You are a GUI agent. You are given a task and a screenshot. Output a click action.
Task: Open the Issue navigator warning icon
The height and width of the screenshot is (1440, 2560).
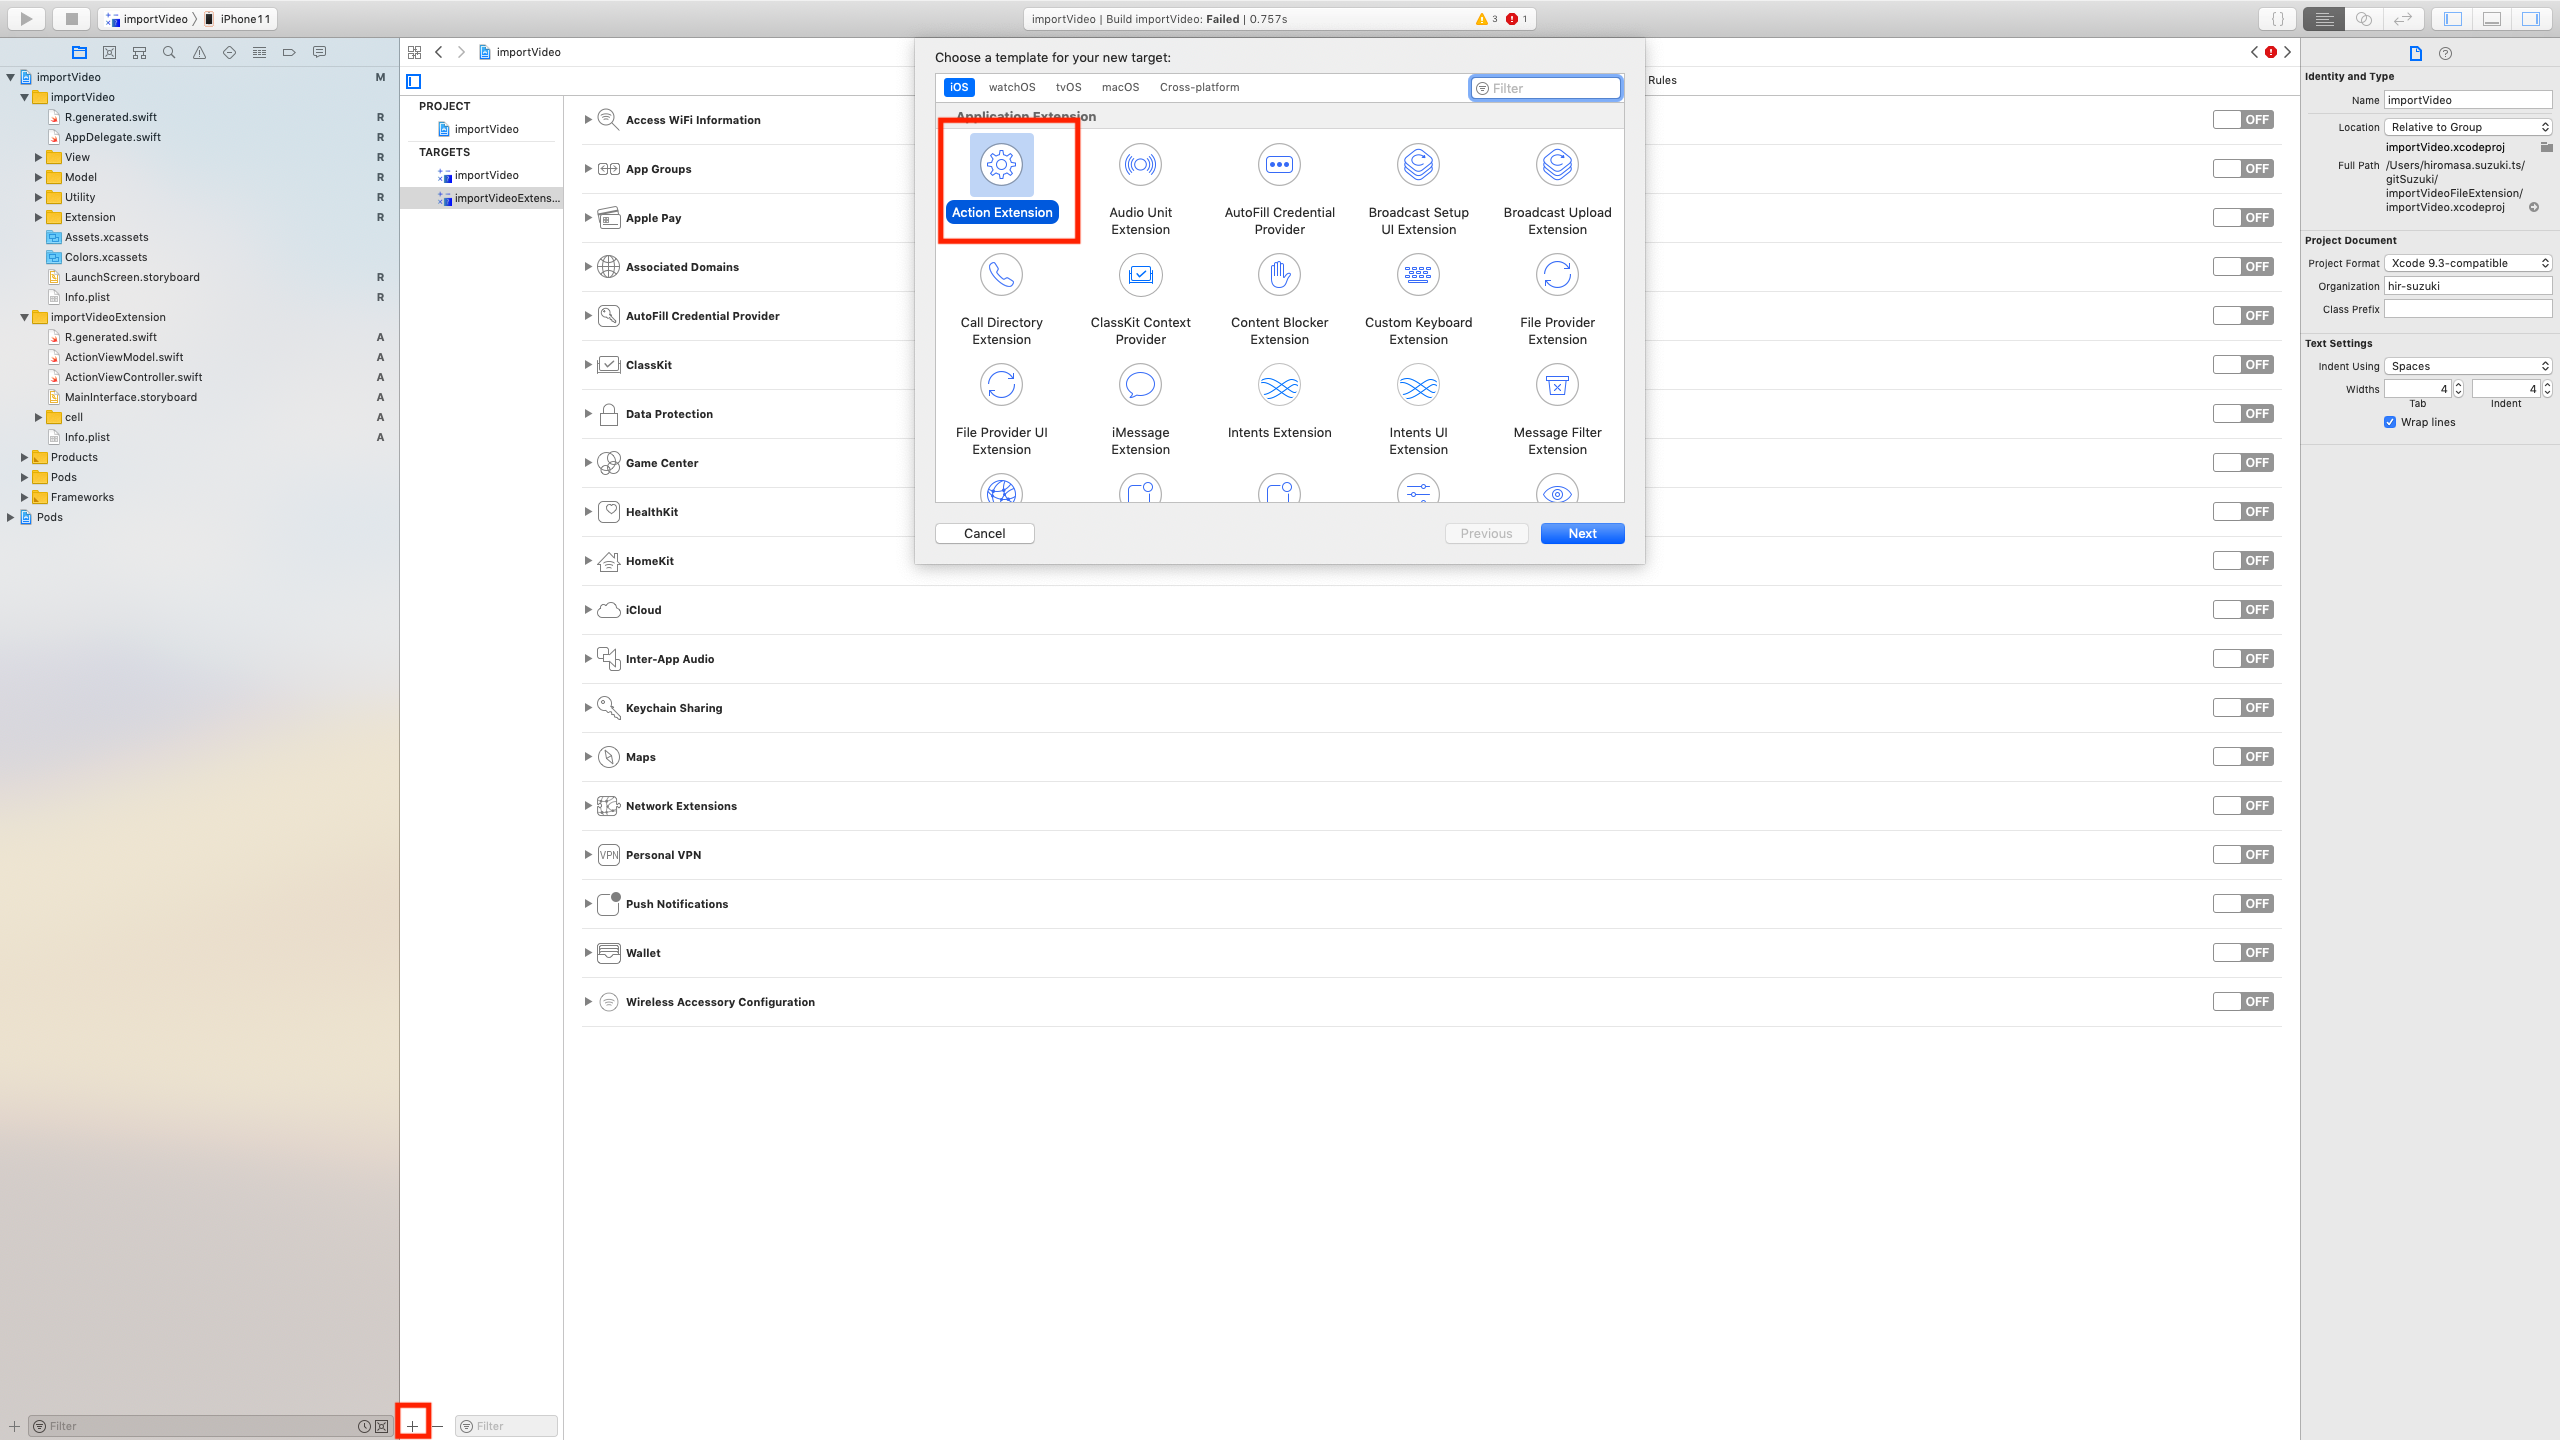199,52
